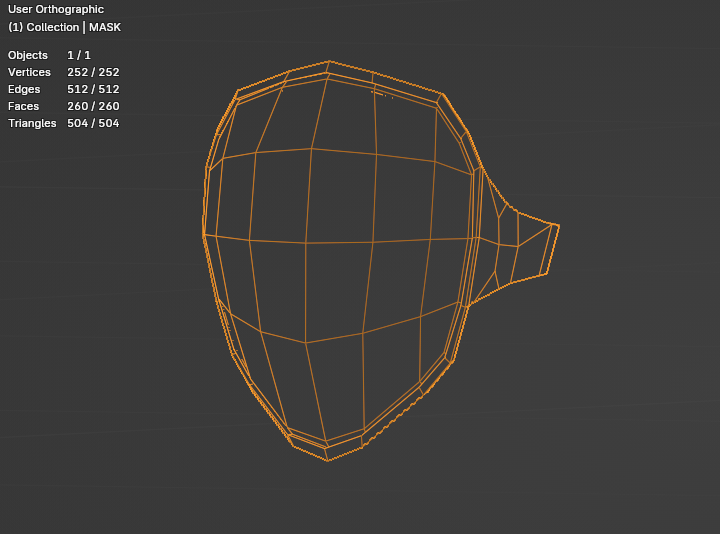
Task: Select the Objects statistics label
Action: [28, 55]
